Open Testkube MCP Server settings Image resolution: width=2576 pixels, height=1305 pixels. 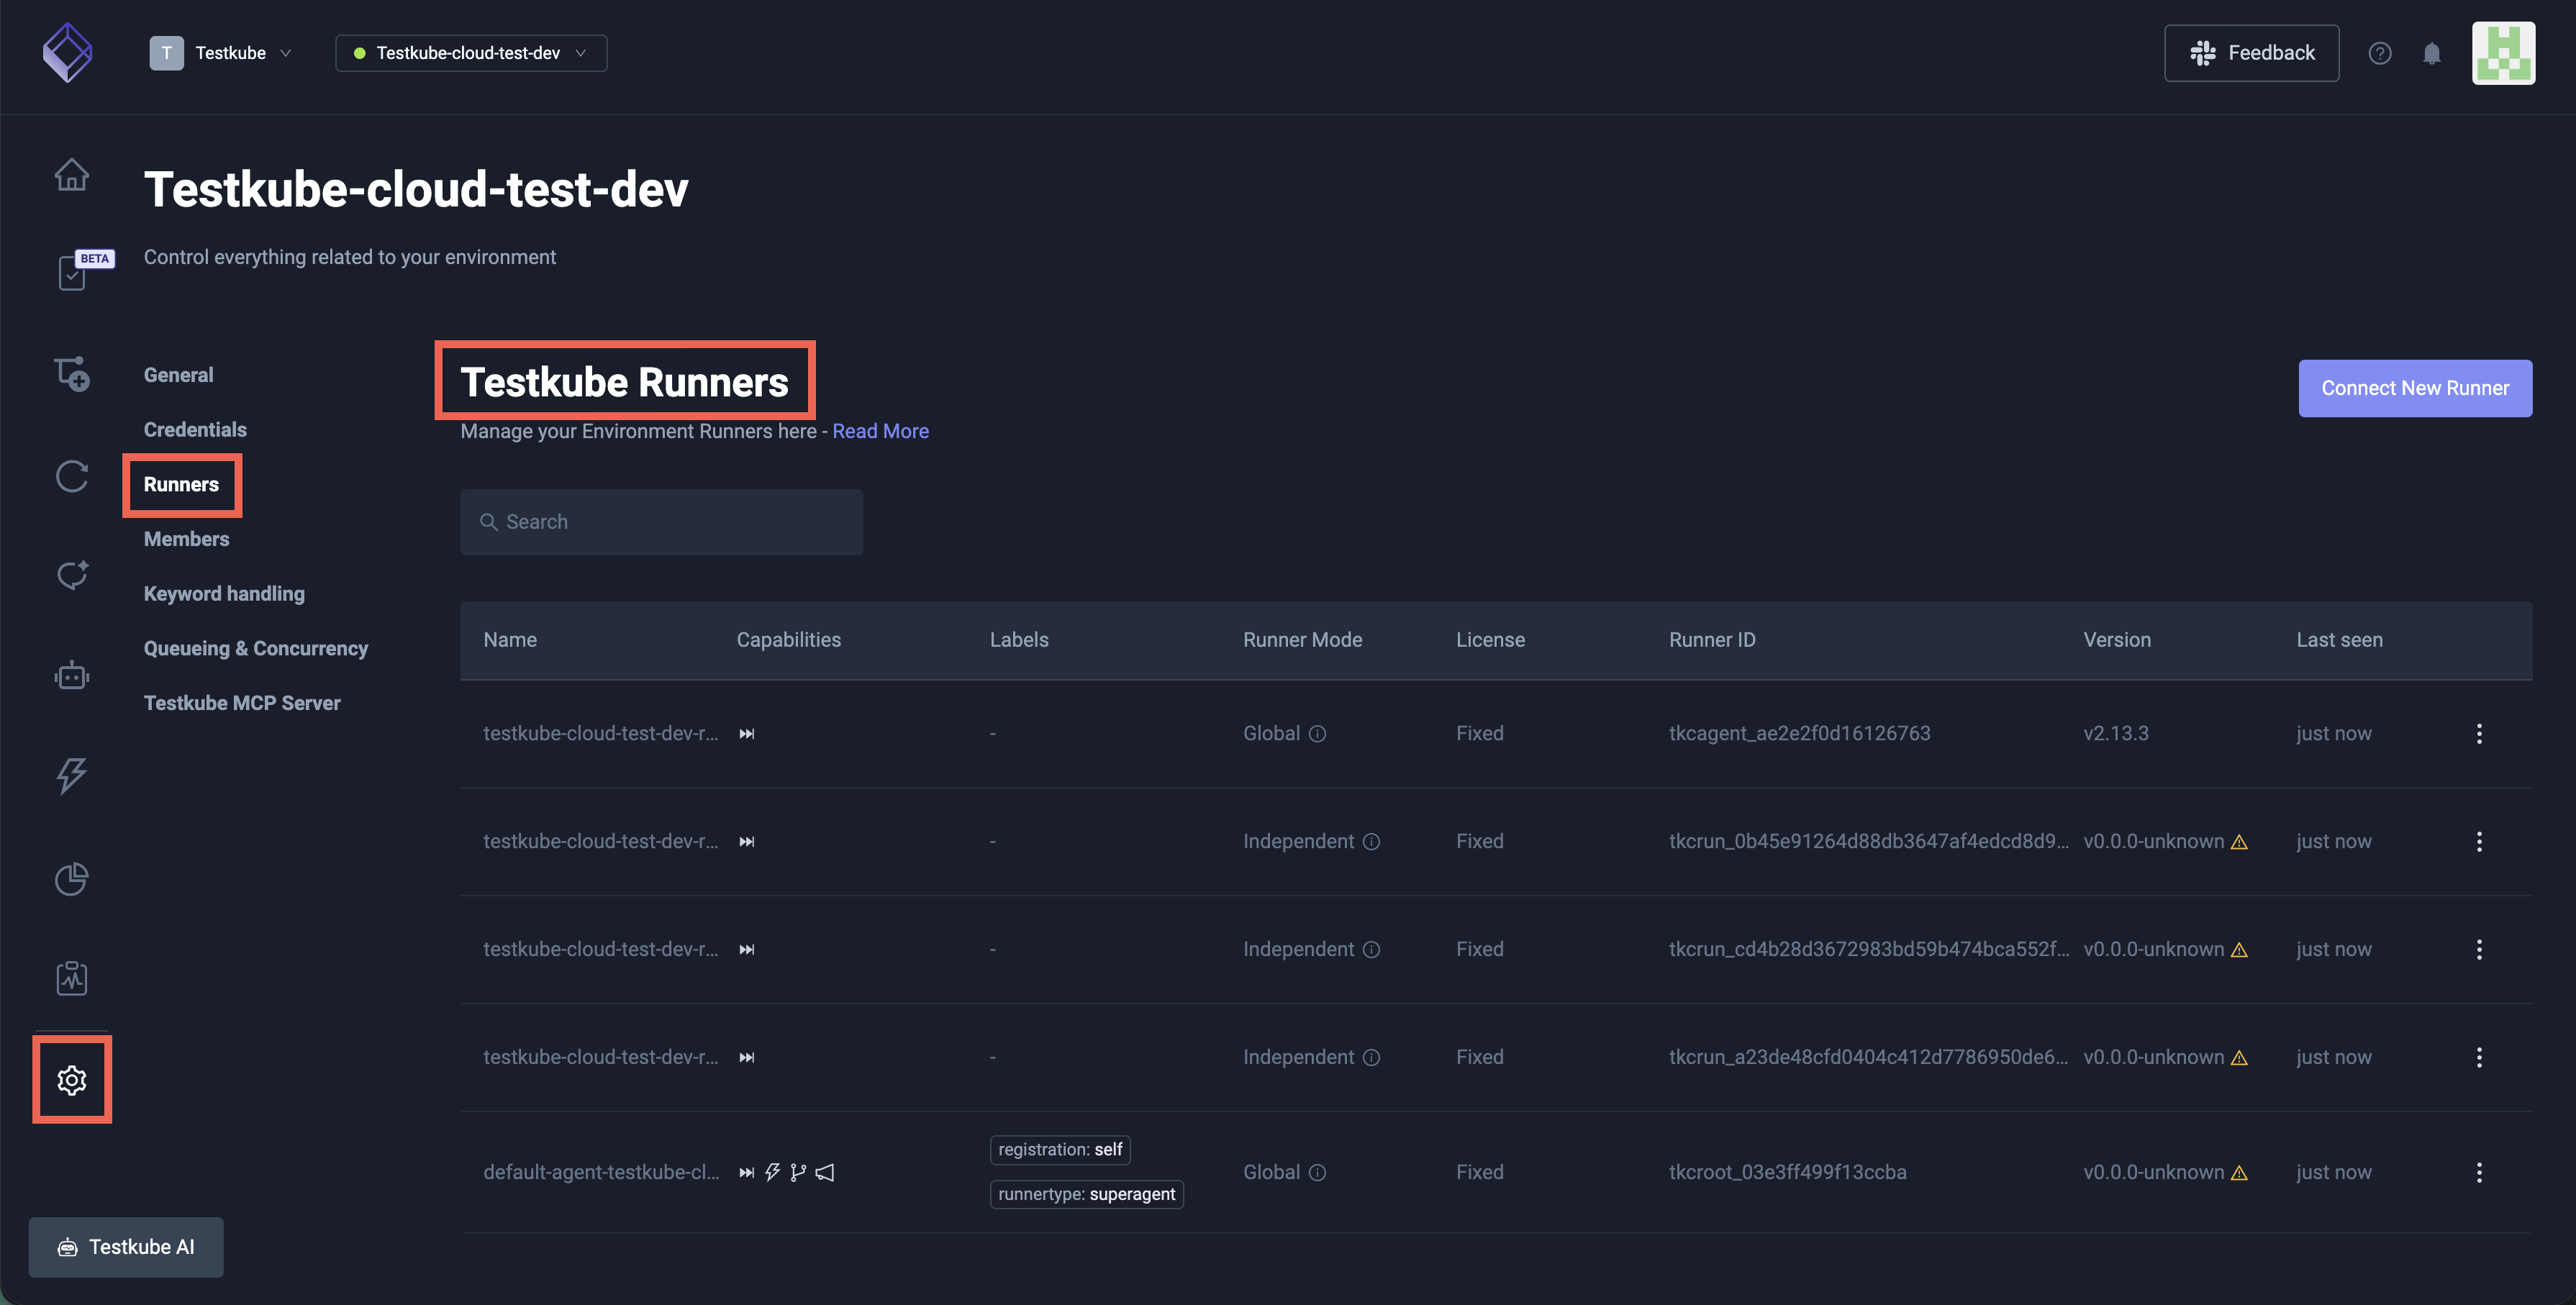click(x=242, y=703)
